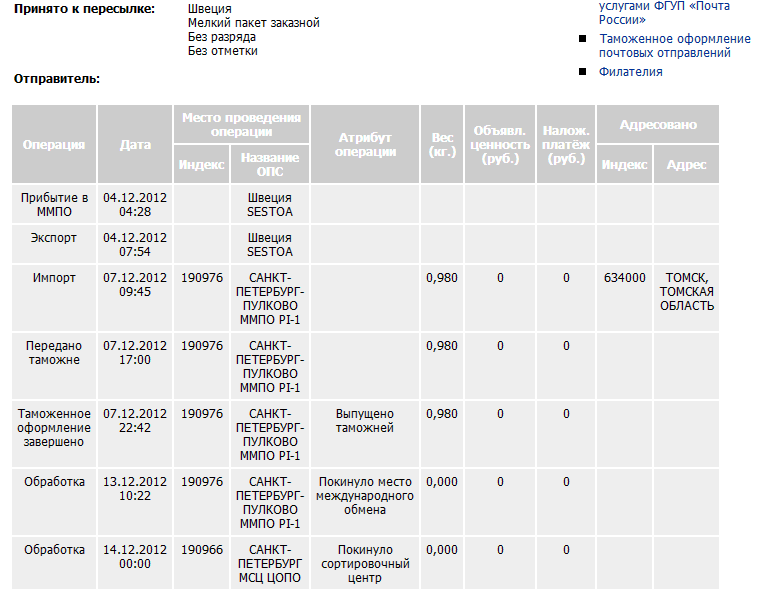Select the Передано таможне operation cell
The image size is (763, 599).
coord(55,353)
